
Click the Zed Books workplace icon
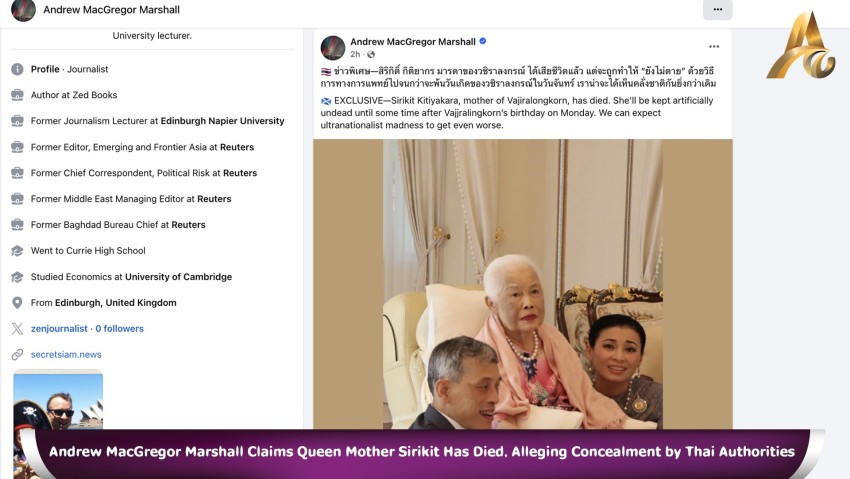17,95
